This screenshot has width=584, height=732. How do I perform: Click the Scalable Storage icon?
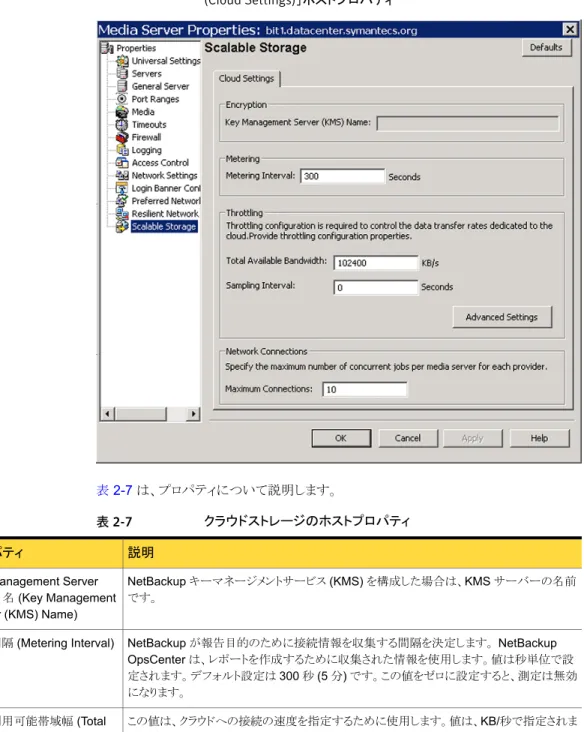122,226
